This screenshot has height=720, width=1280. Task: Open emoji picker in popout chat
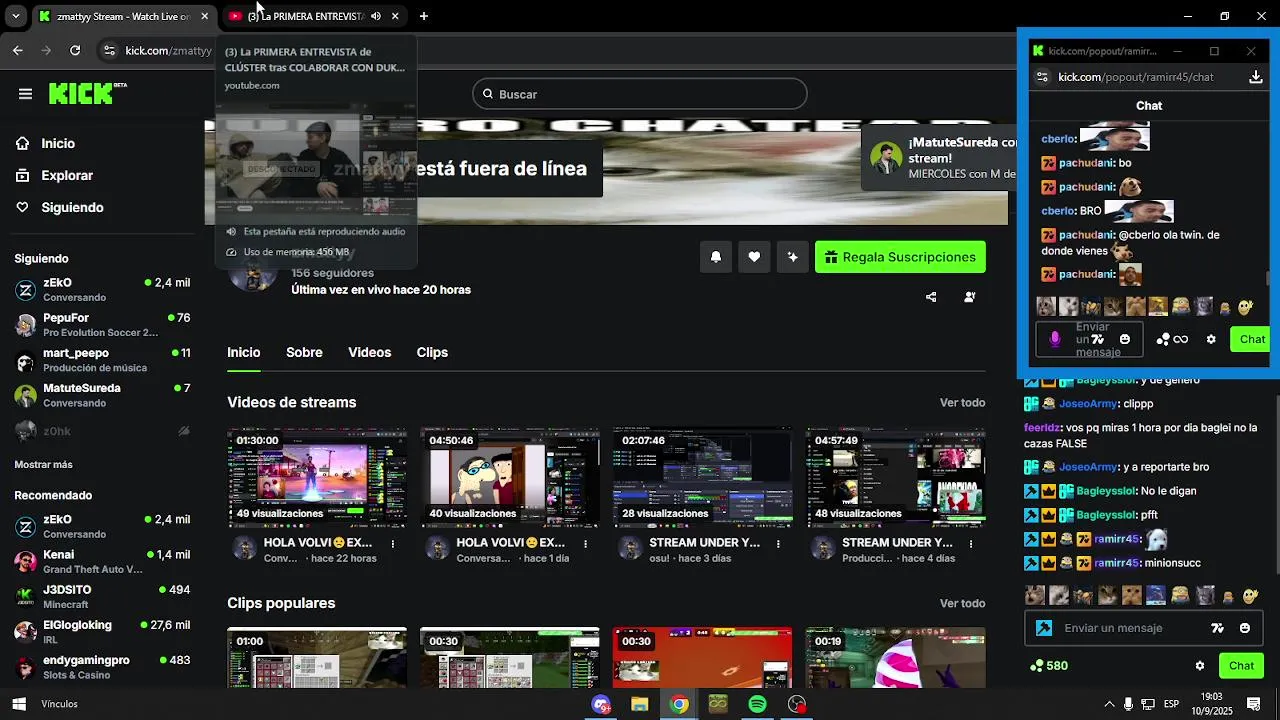pos(1125,339)
